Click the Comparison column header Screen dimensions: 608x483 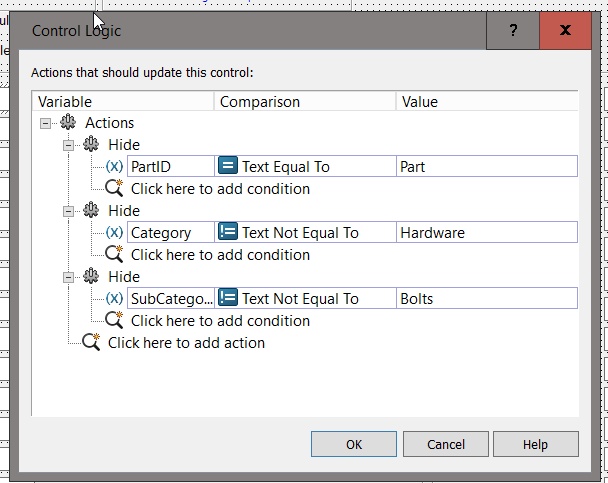tap(305, 102)
